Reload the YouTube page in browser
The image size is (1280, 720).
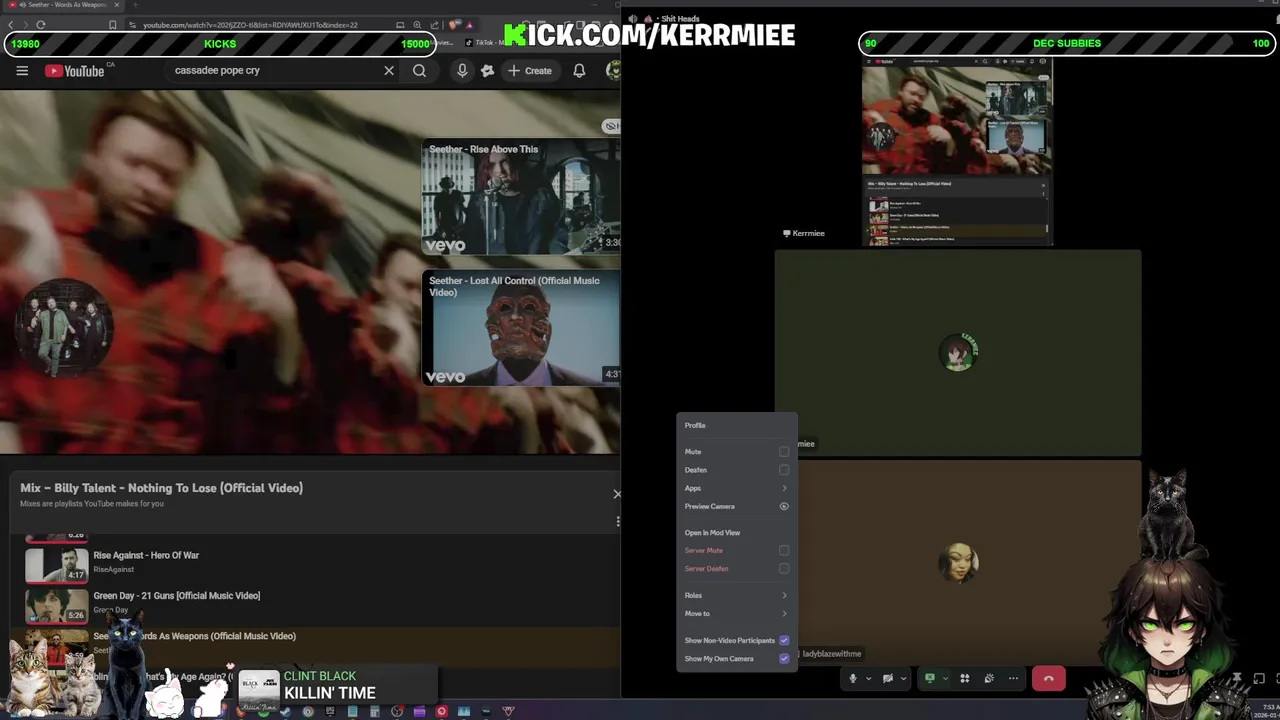coord(40,24)
